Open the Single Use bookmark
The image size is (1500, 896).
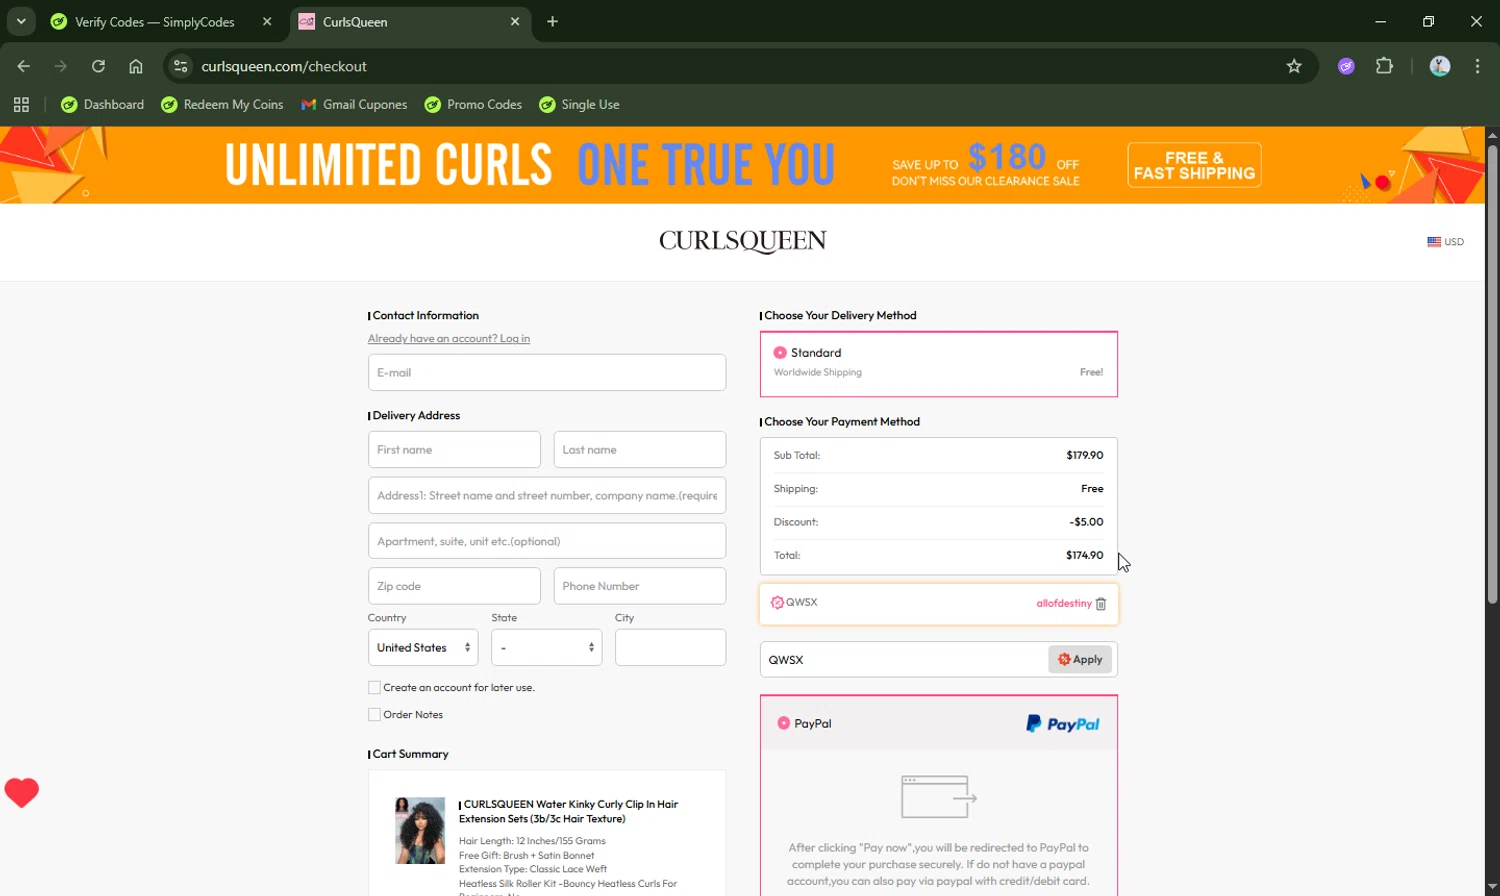pyautogui.click(x=579, y=104)
